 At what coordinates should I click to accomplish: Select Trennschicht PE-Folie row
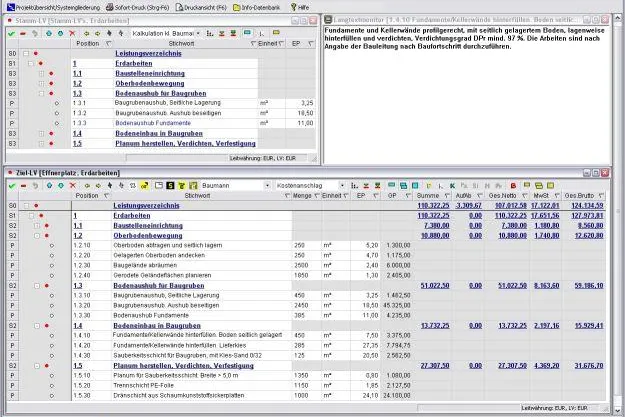pyautogui.click(x=306, y=386)
